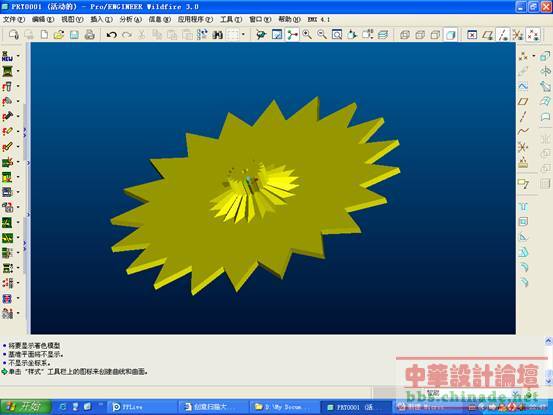Open a file with the folder icon
Image resolution: width=553 pixels, height=415 pixels.
click(59, 35)
